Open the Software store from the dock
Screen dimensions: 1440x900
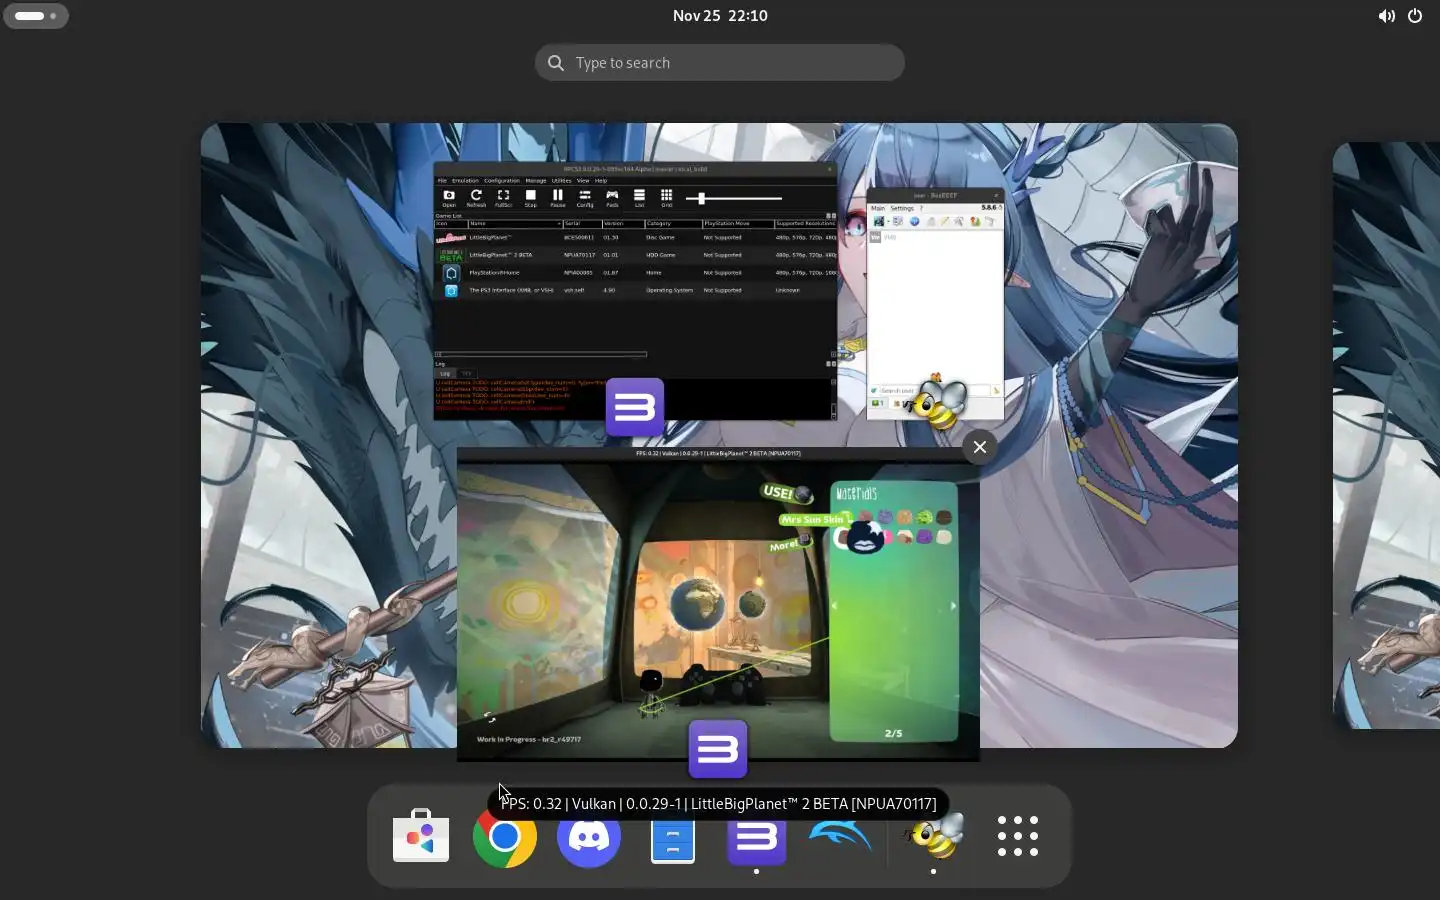421,836
